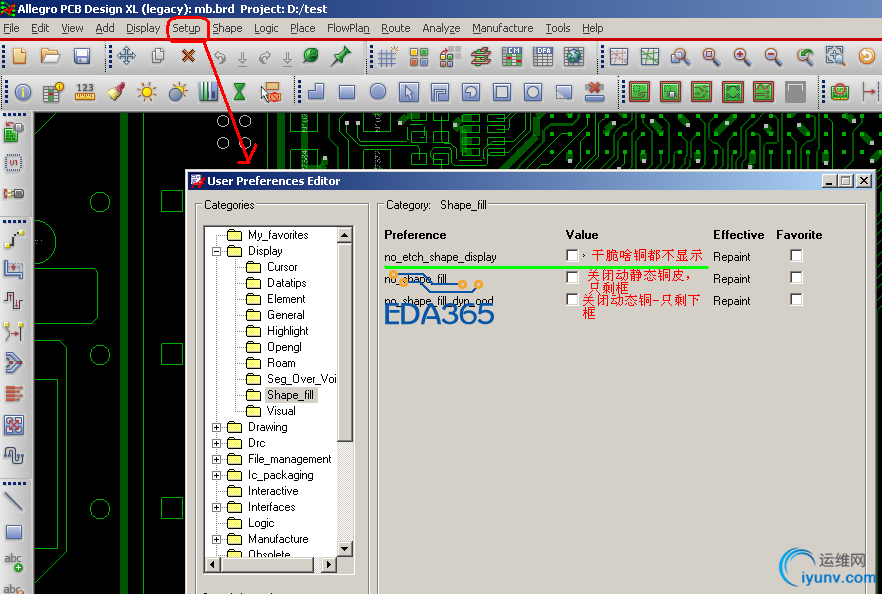Click the gray square icon in toolbar
This screenshot has height=594, width=882.
click(795, 92)
